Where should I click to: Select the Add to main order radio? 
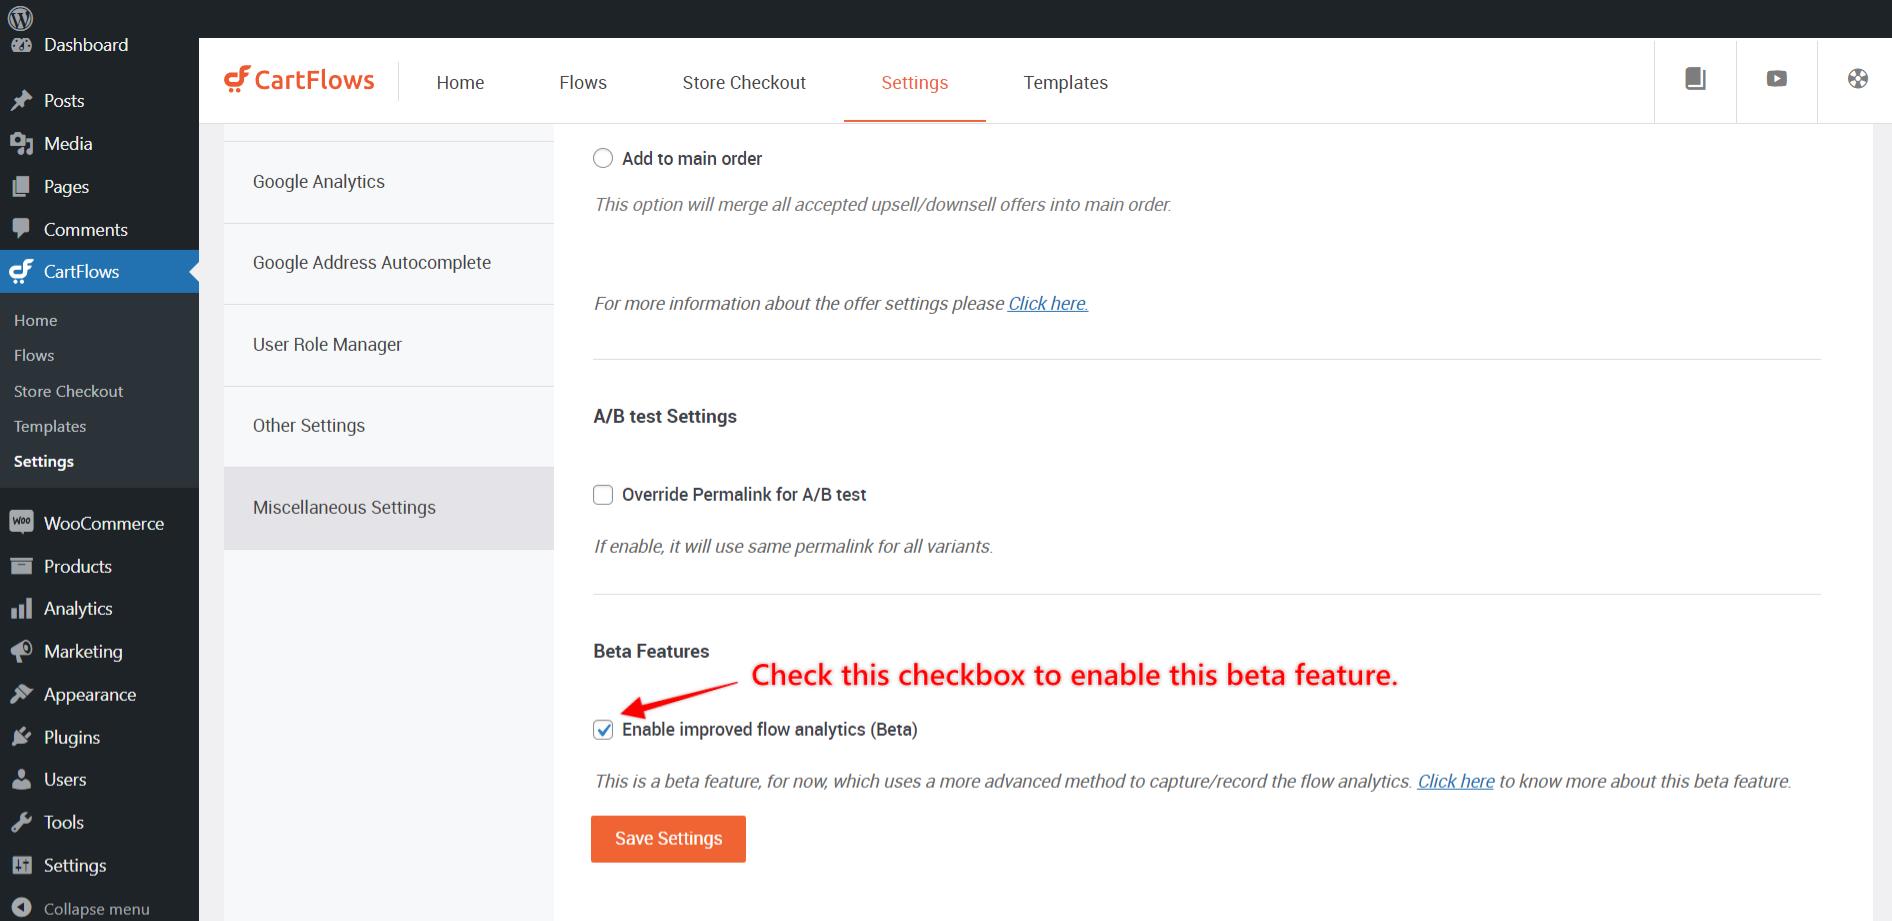(x=603, y=158)
